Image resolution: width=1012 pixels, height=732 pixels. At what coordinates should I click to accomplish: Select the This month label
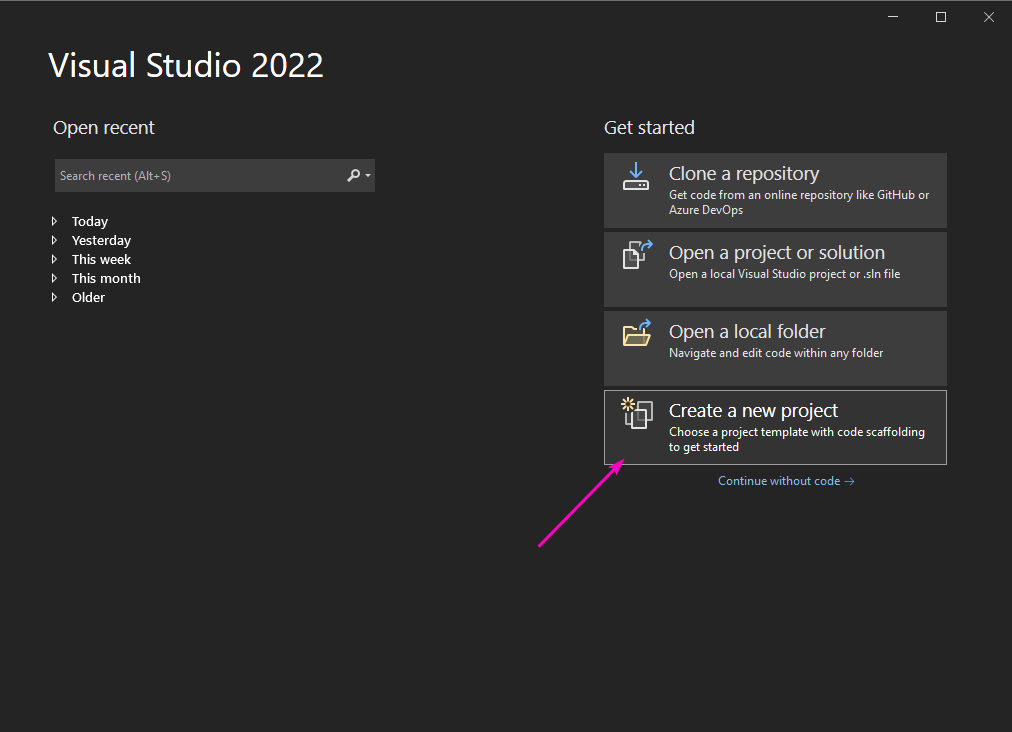pyautogui.click(x=106, y=278)
